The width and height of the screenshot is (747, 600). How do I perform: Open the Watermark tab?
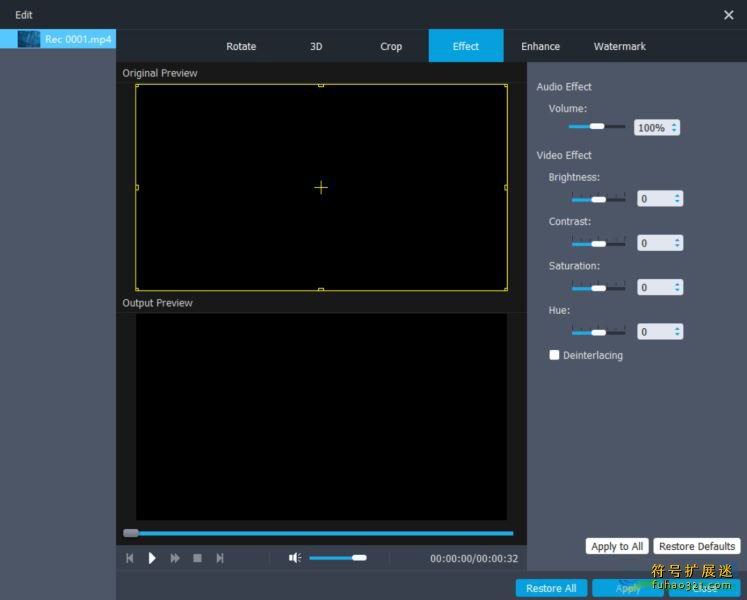tap(619, 46)
